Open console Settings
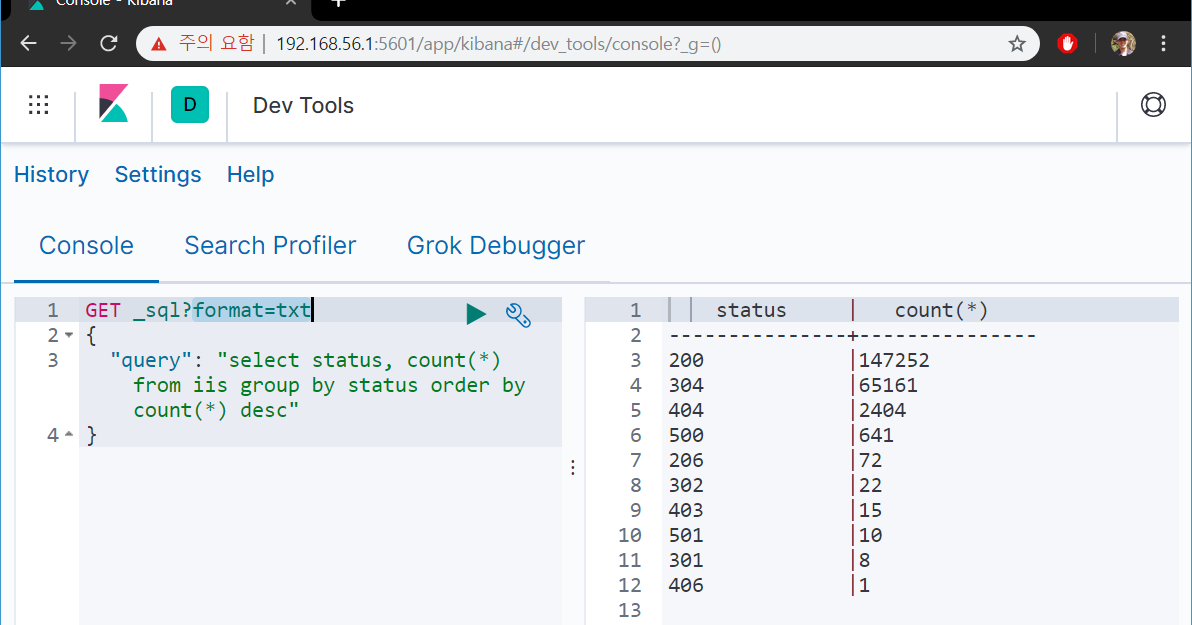 click(x=157, y=174)
